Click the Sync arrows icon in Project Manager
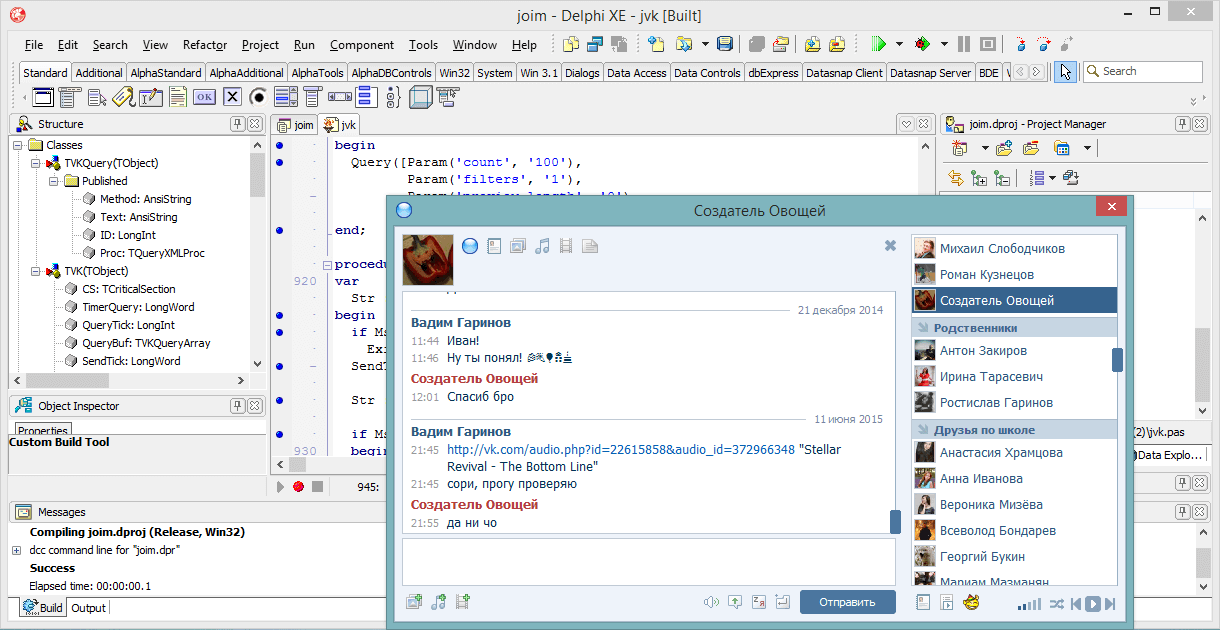The width and height of the screenshot is (1220, 630). click(955, 178)
